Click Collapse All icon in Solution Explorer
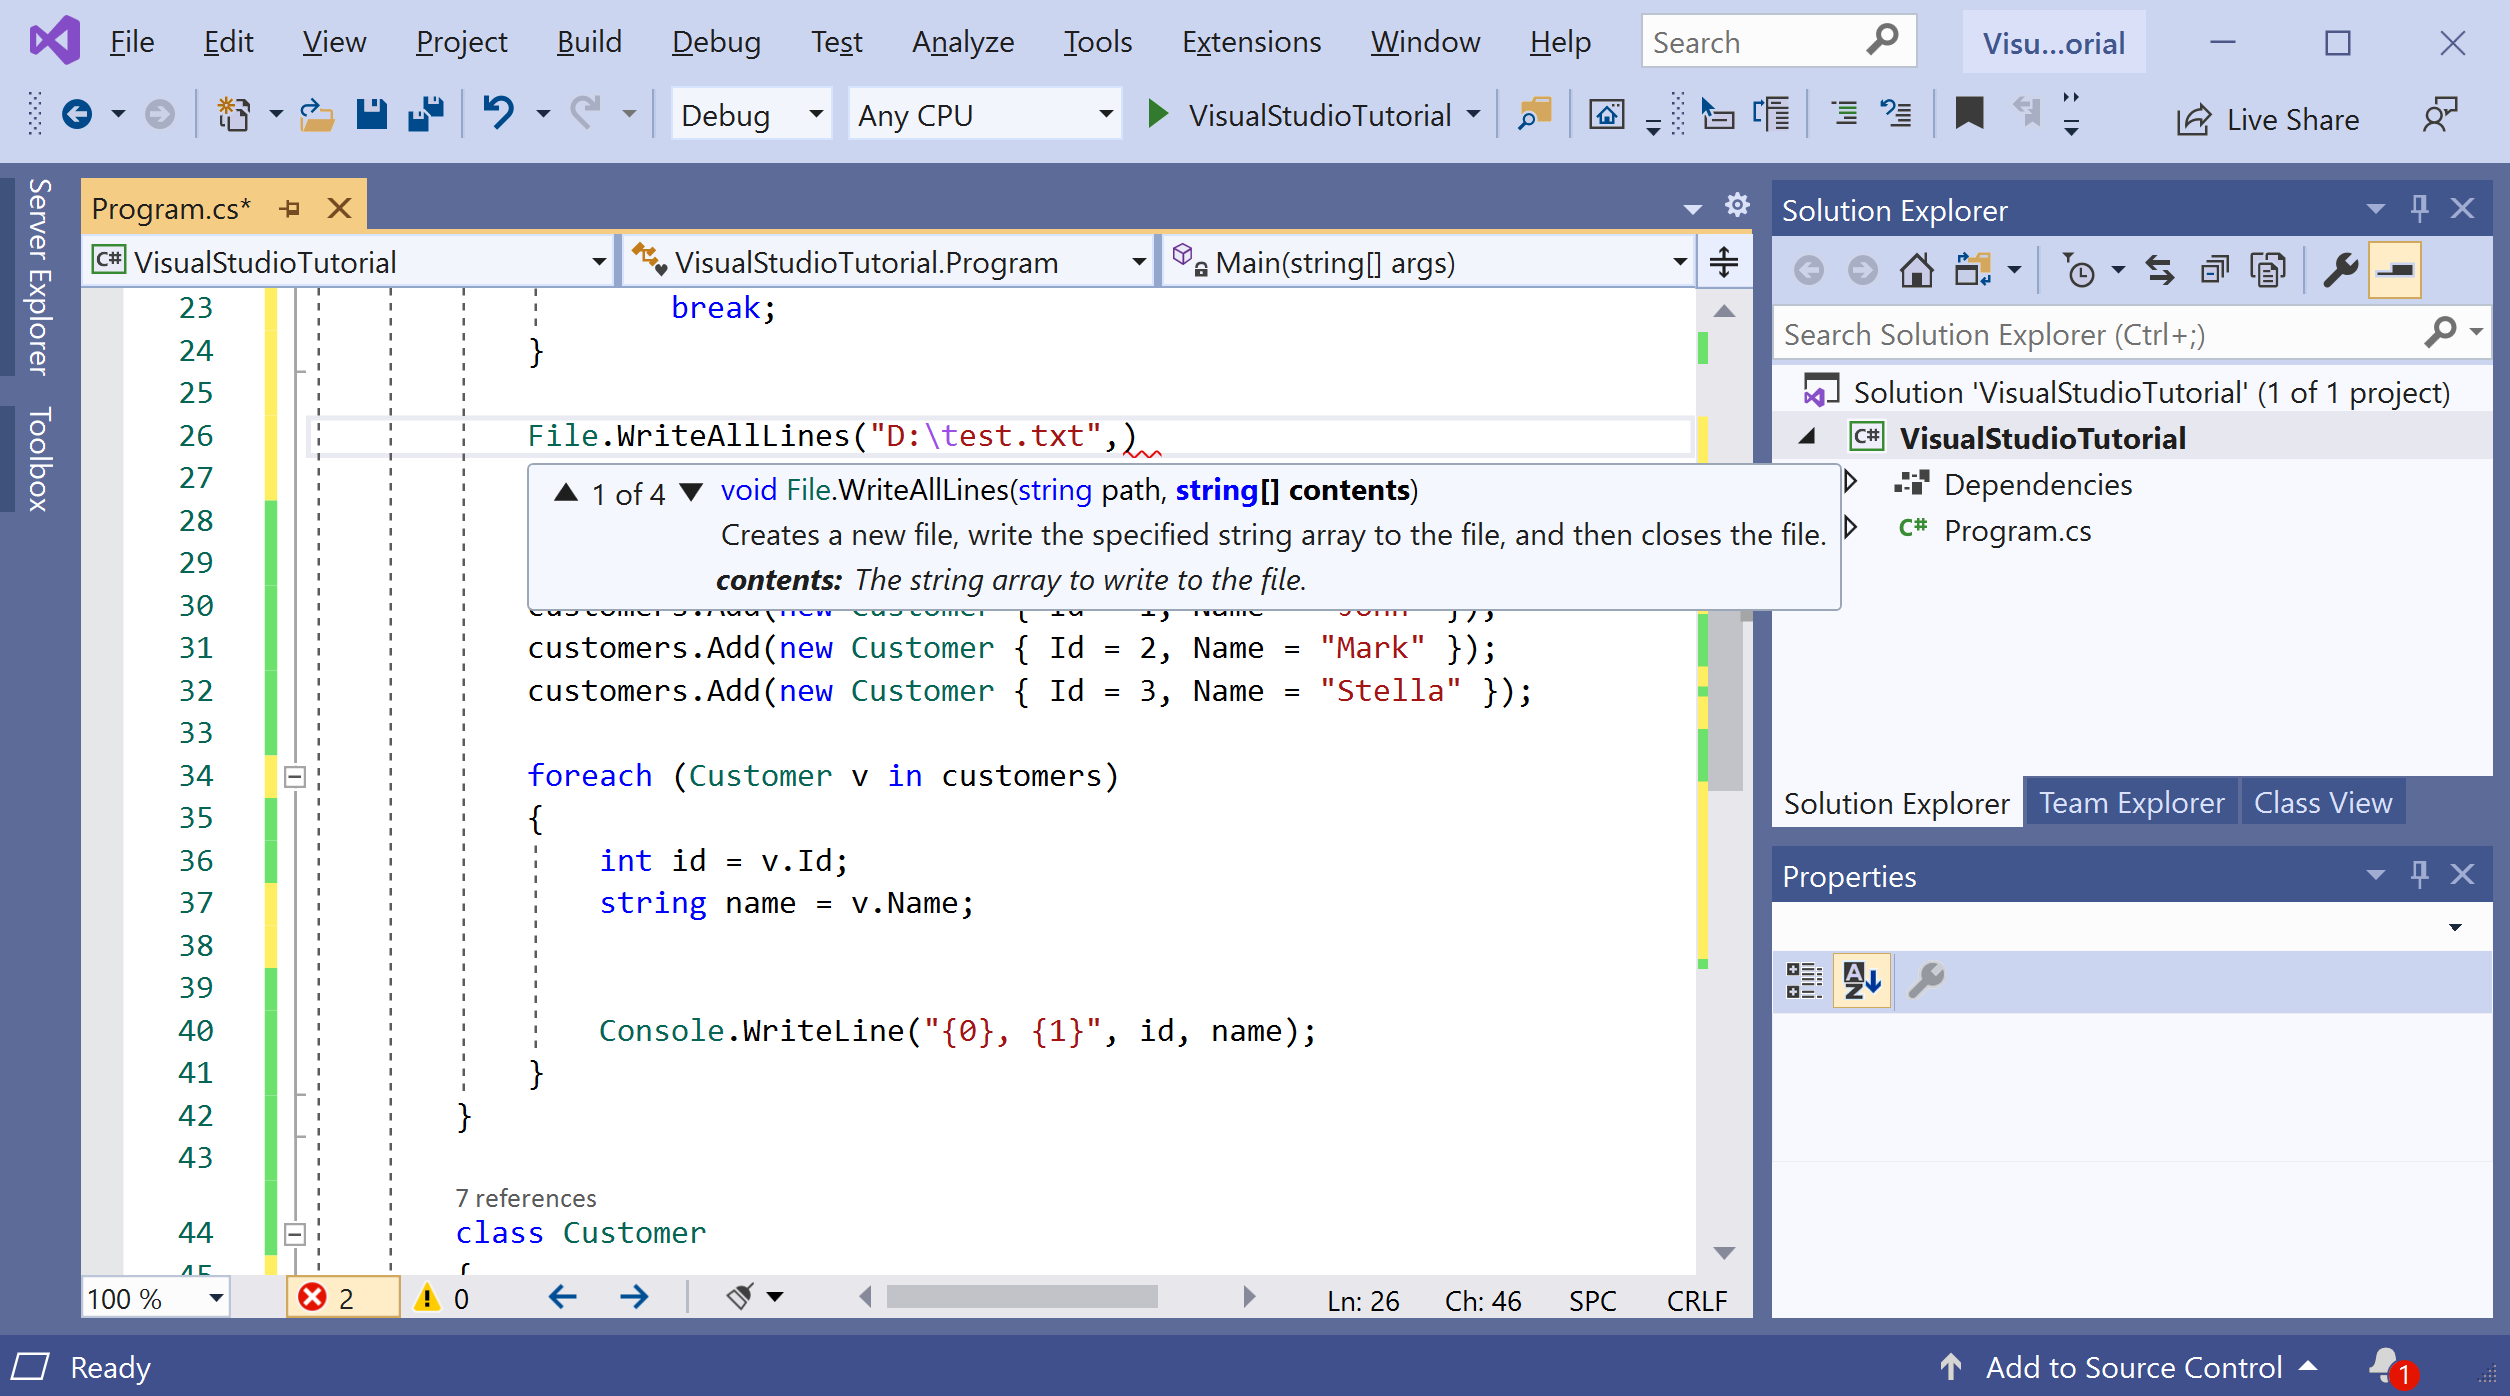Screen dimensions: 2510x1396 (2214, 271)
